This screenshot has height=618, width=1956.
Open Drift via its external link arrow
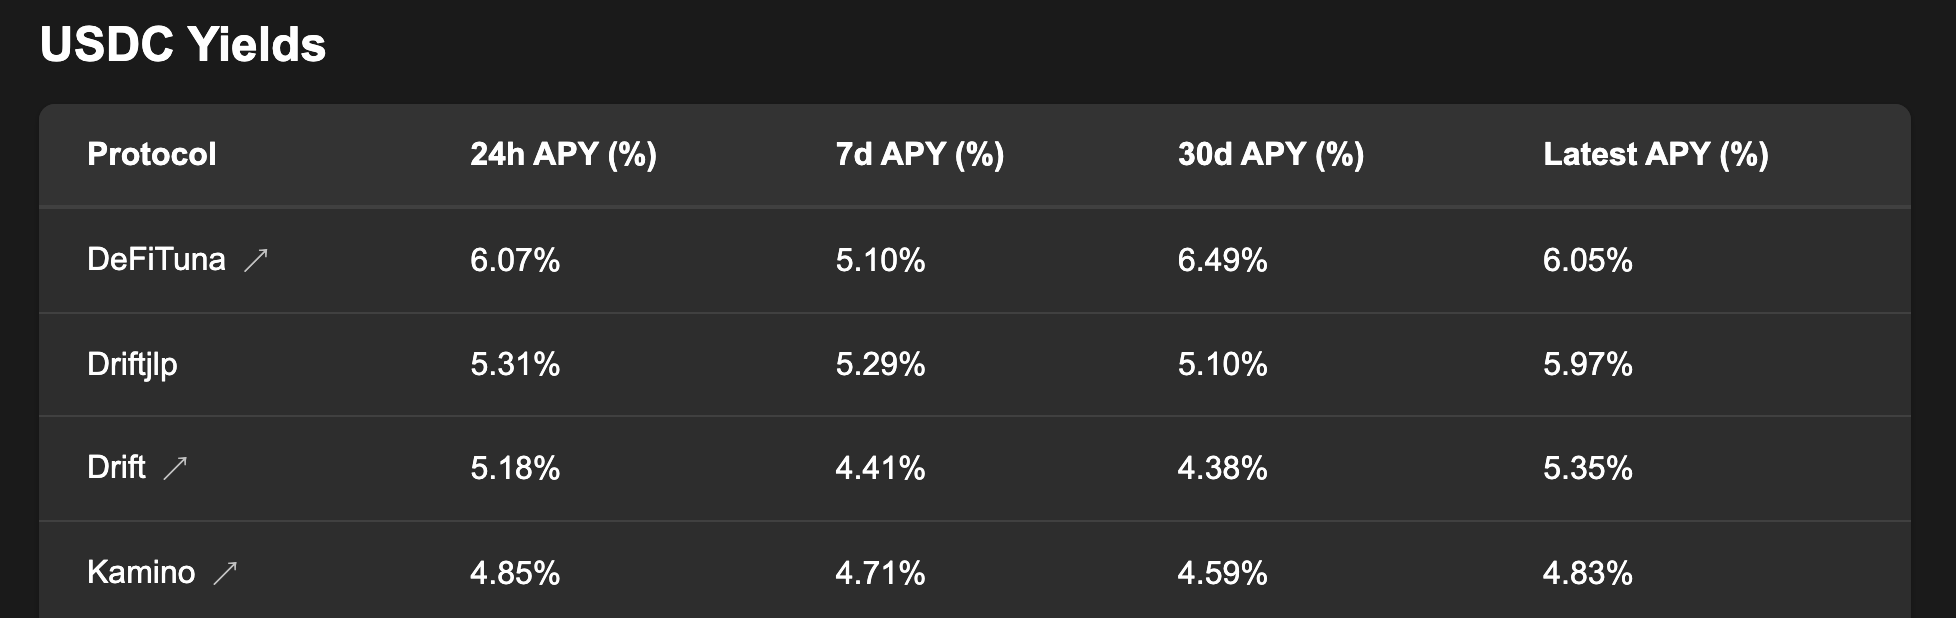click(175, 468)
